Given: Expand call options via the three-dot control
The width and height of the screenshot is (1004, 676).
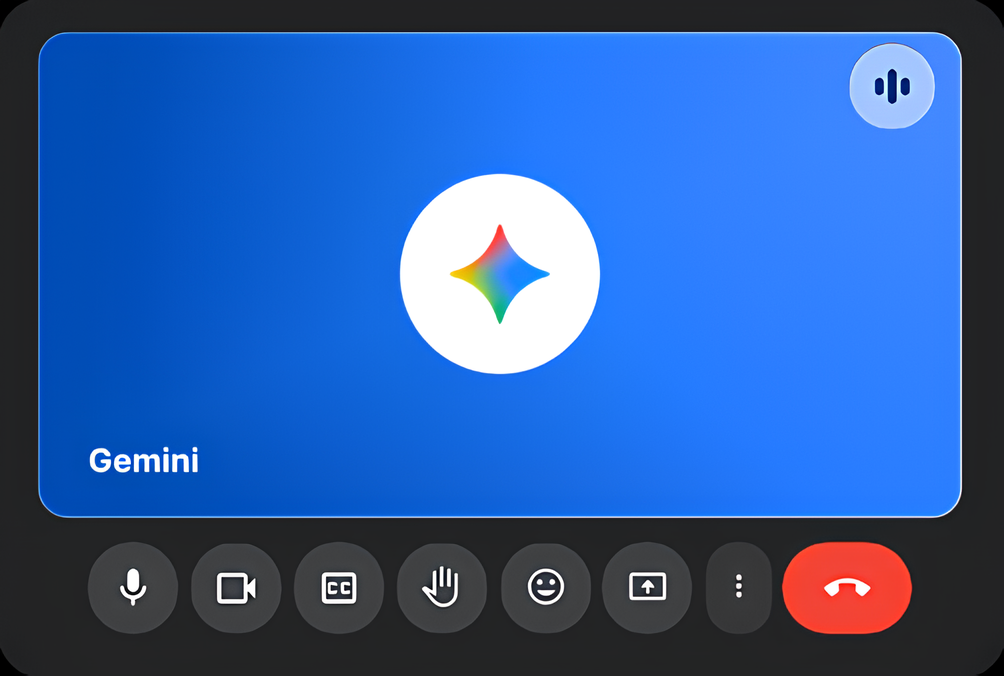Looking at the screenshot, I should click(738, 589).
